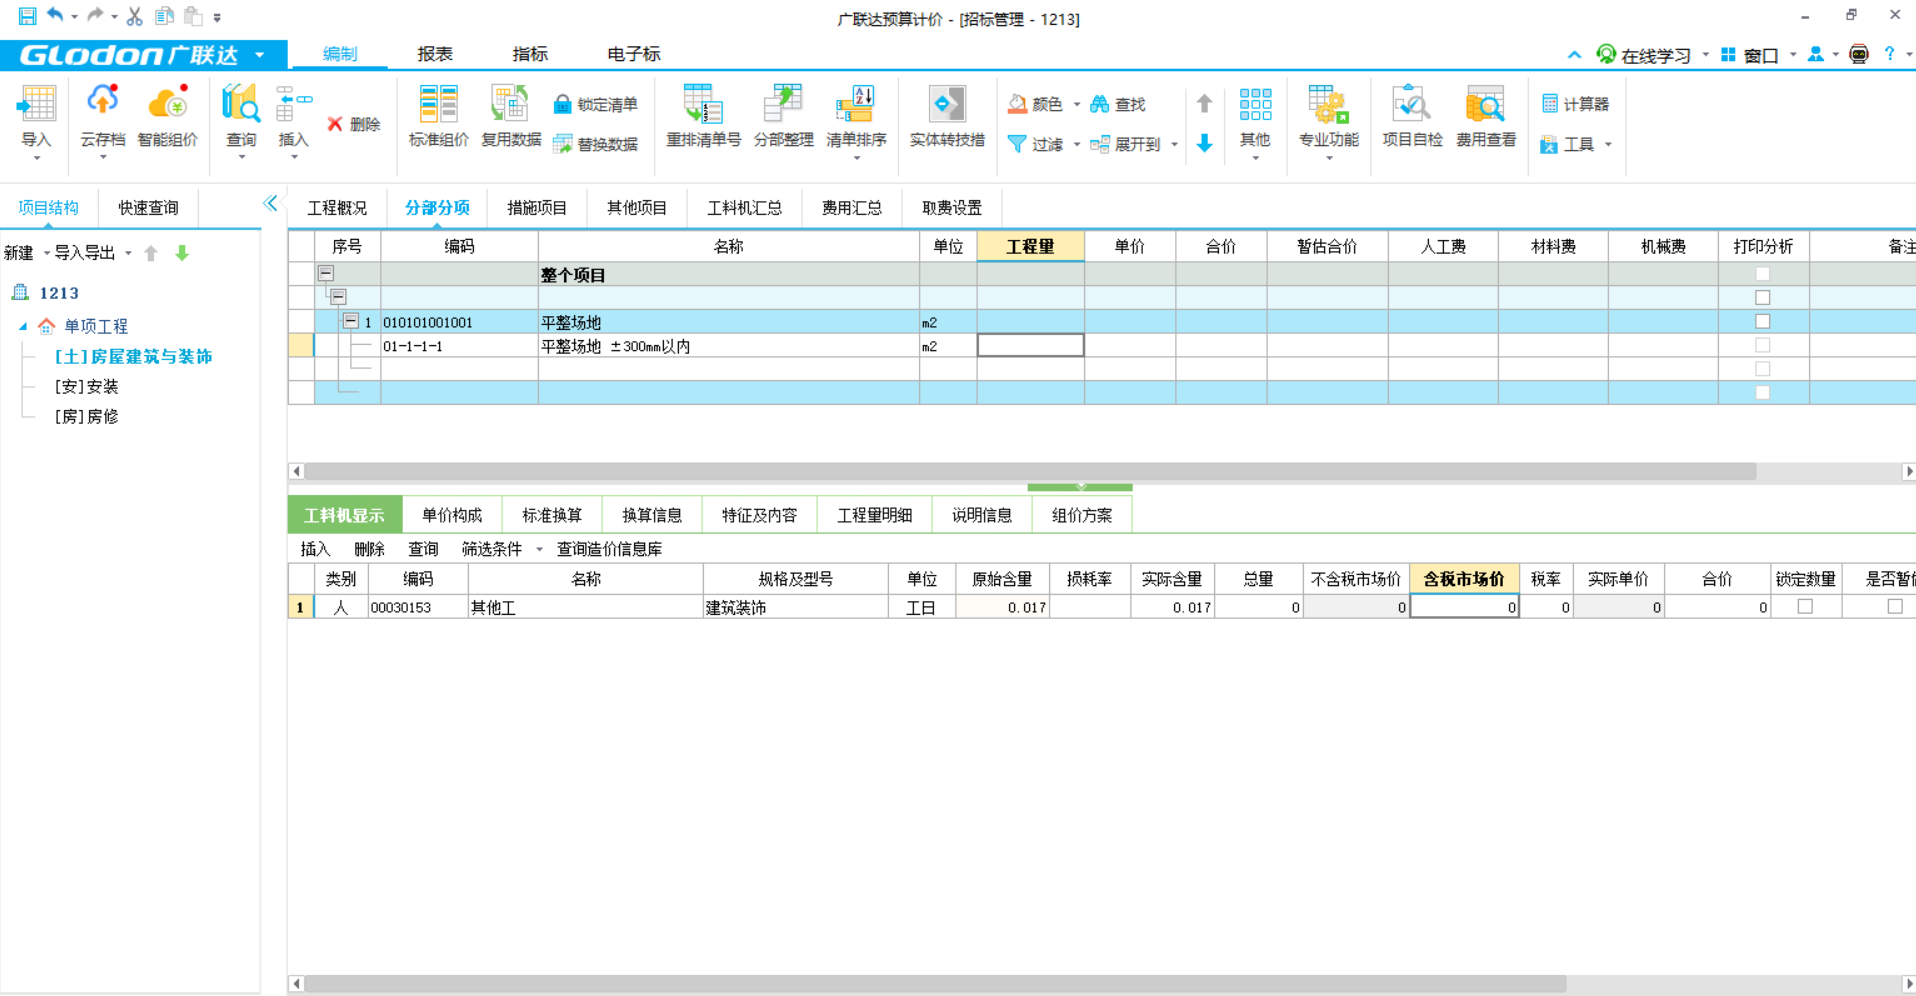The width and height of the screenshot is (1916, 996).
Task: Click 插入 in lower panel toolbar
Action: point(315,549)
